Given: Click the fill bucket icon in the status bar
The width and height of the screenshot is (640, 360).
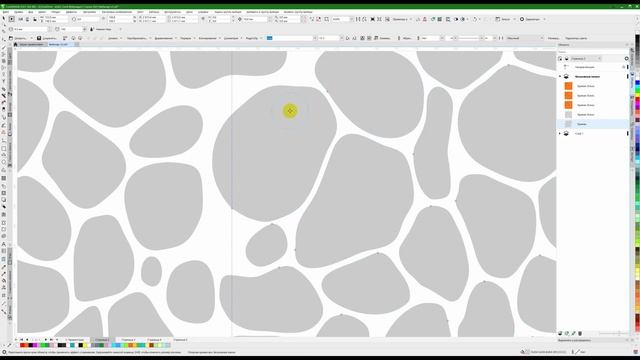Looking at the screenshot, I should tap(523, 351).
